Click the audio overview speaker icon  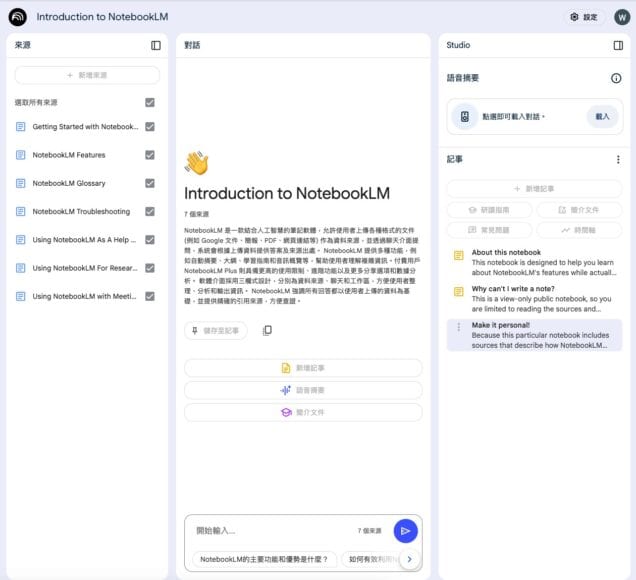pyautogui.click(x=465, y=117)
